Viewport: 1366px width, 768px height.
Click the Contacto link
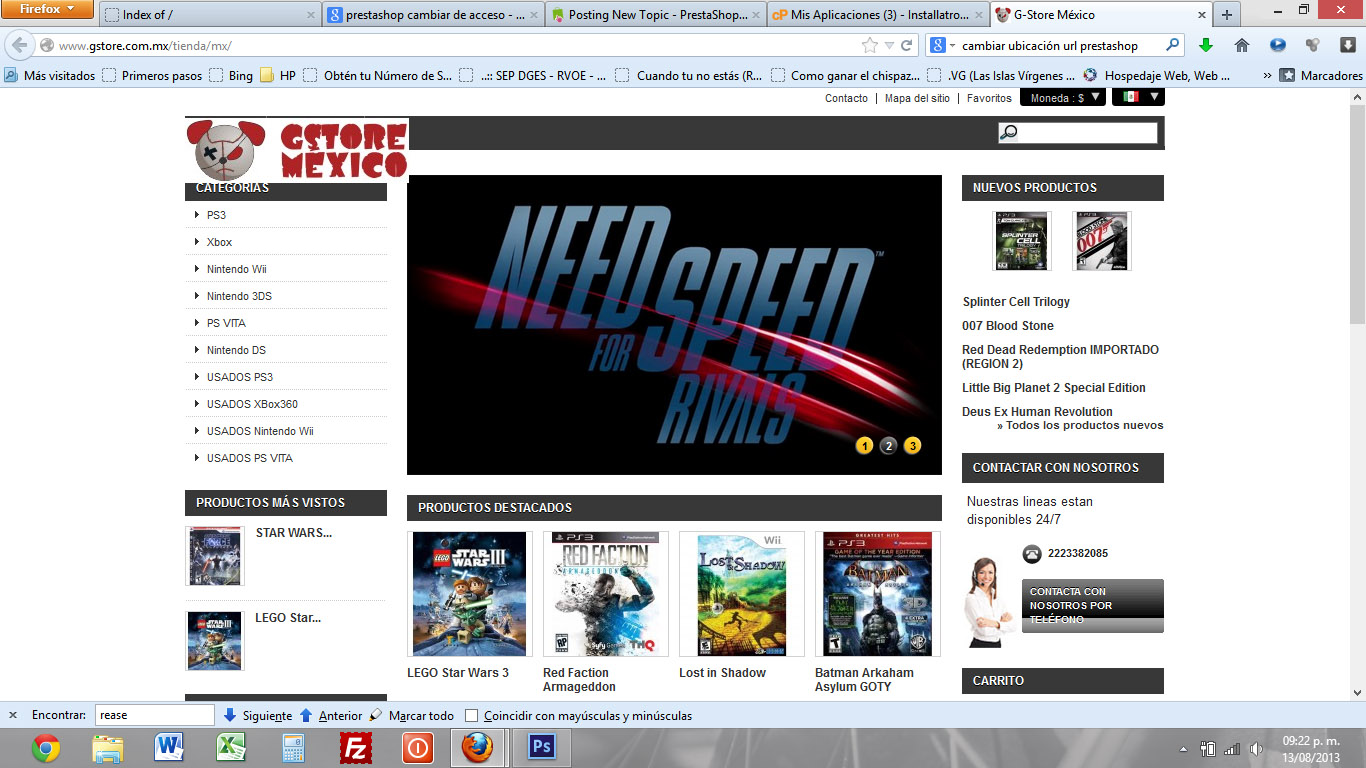coord(846,98)
